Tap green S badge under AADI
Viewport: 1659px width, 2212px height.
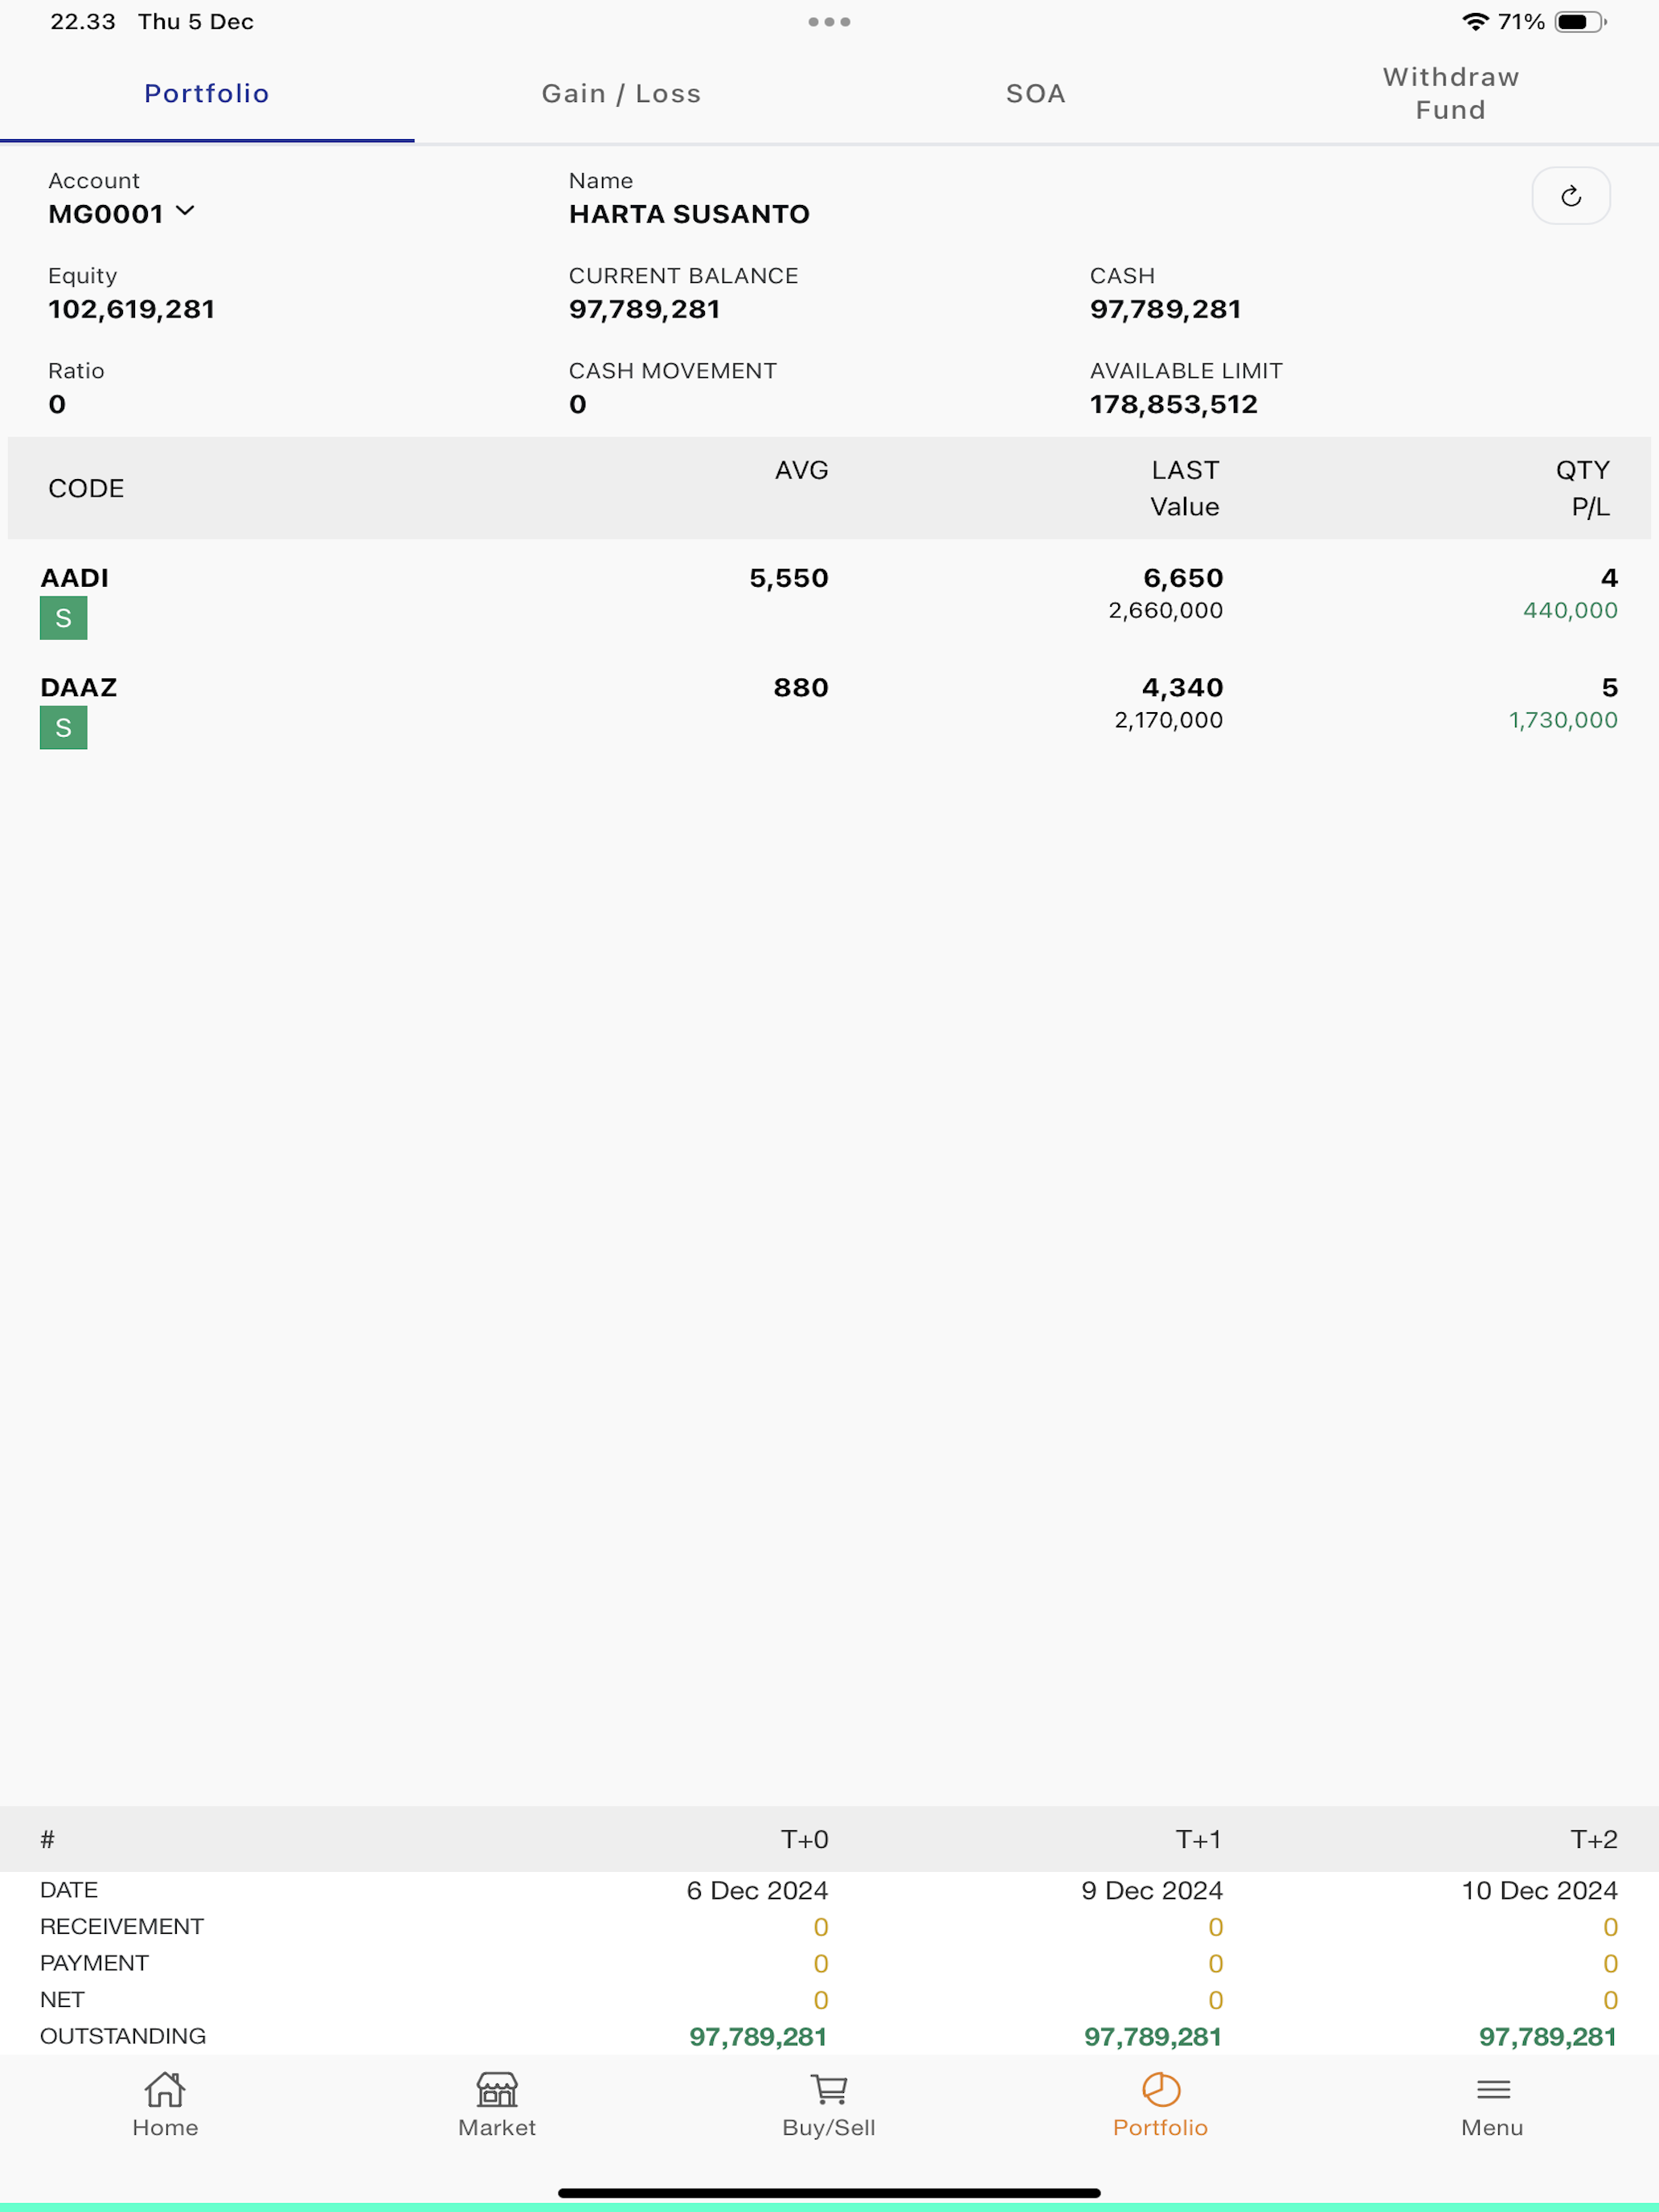click(63, 618)
